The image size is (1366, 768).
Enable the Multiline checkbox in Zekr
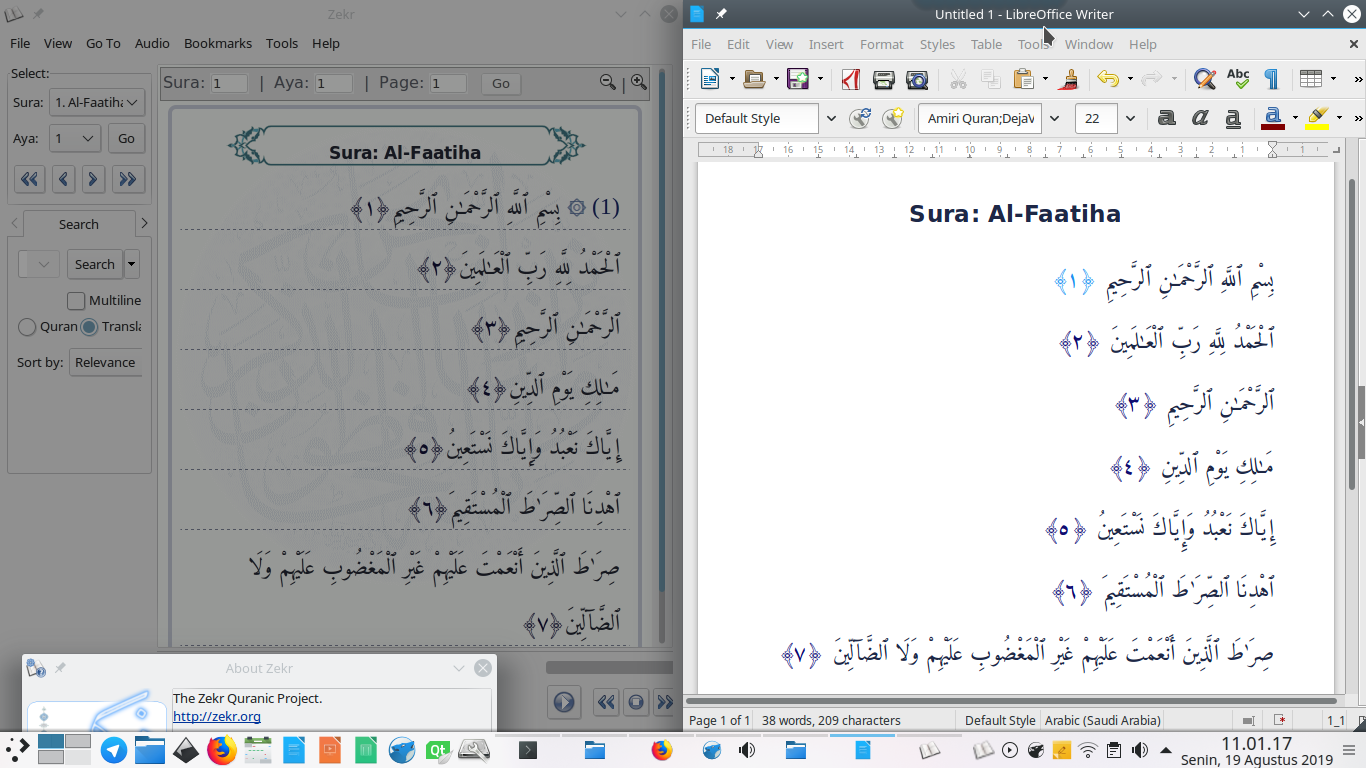pos(76,300)
